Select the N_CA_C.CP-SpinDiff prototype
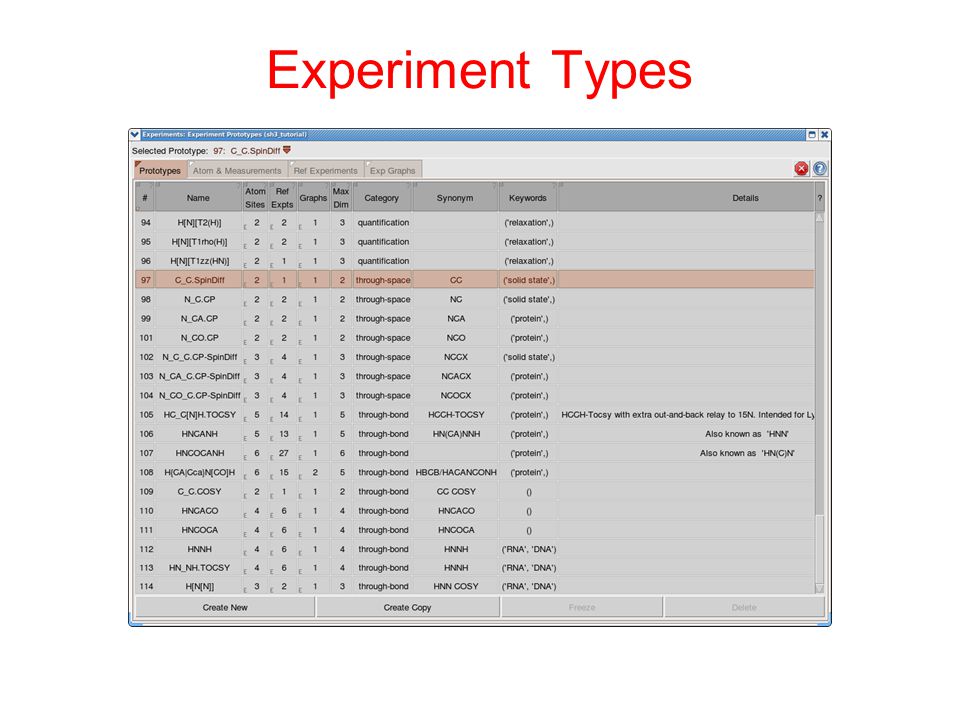The image size is (960, 720). [x=199, y=377]
